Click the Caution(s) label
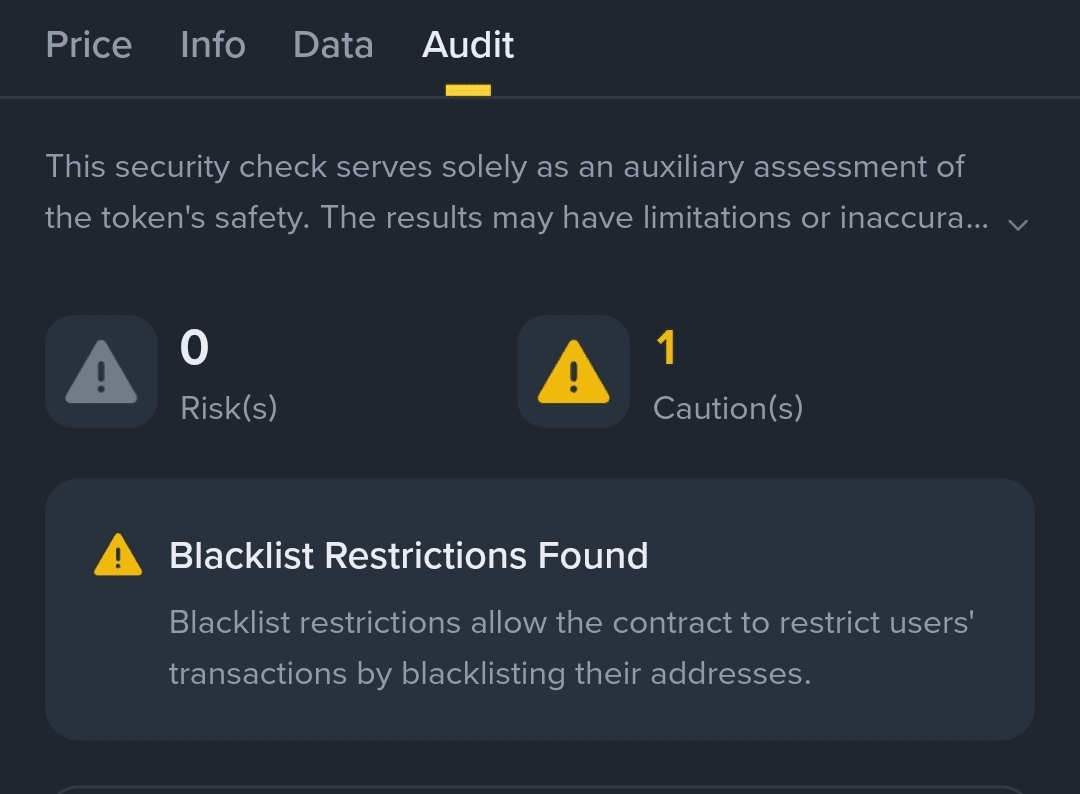1080x794 pixels. click(727, 408)
